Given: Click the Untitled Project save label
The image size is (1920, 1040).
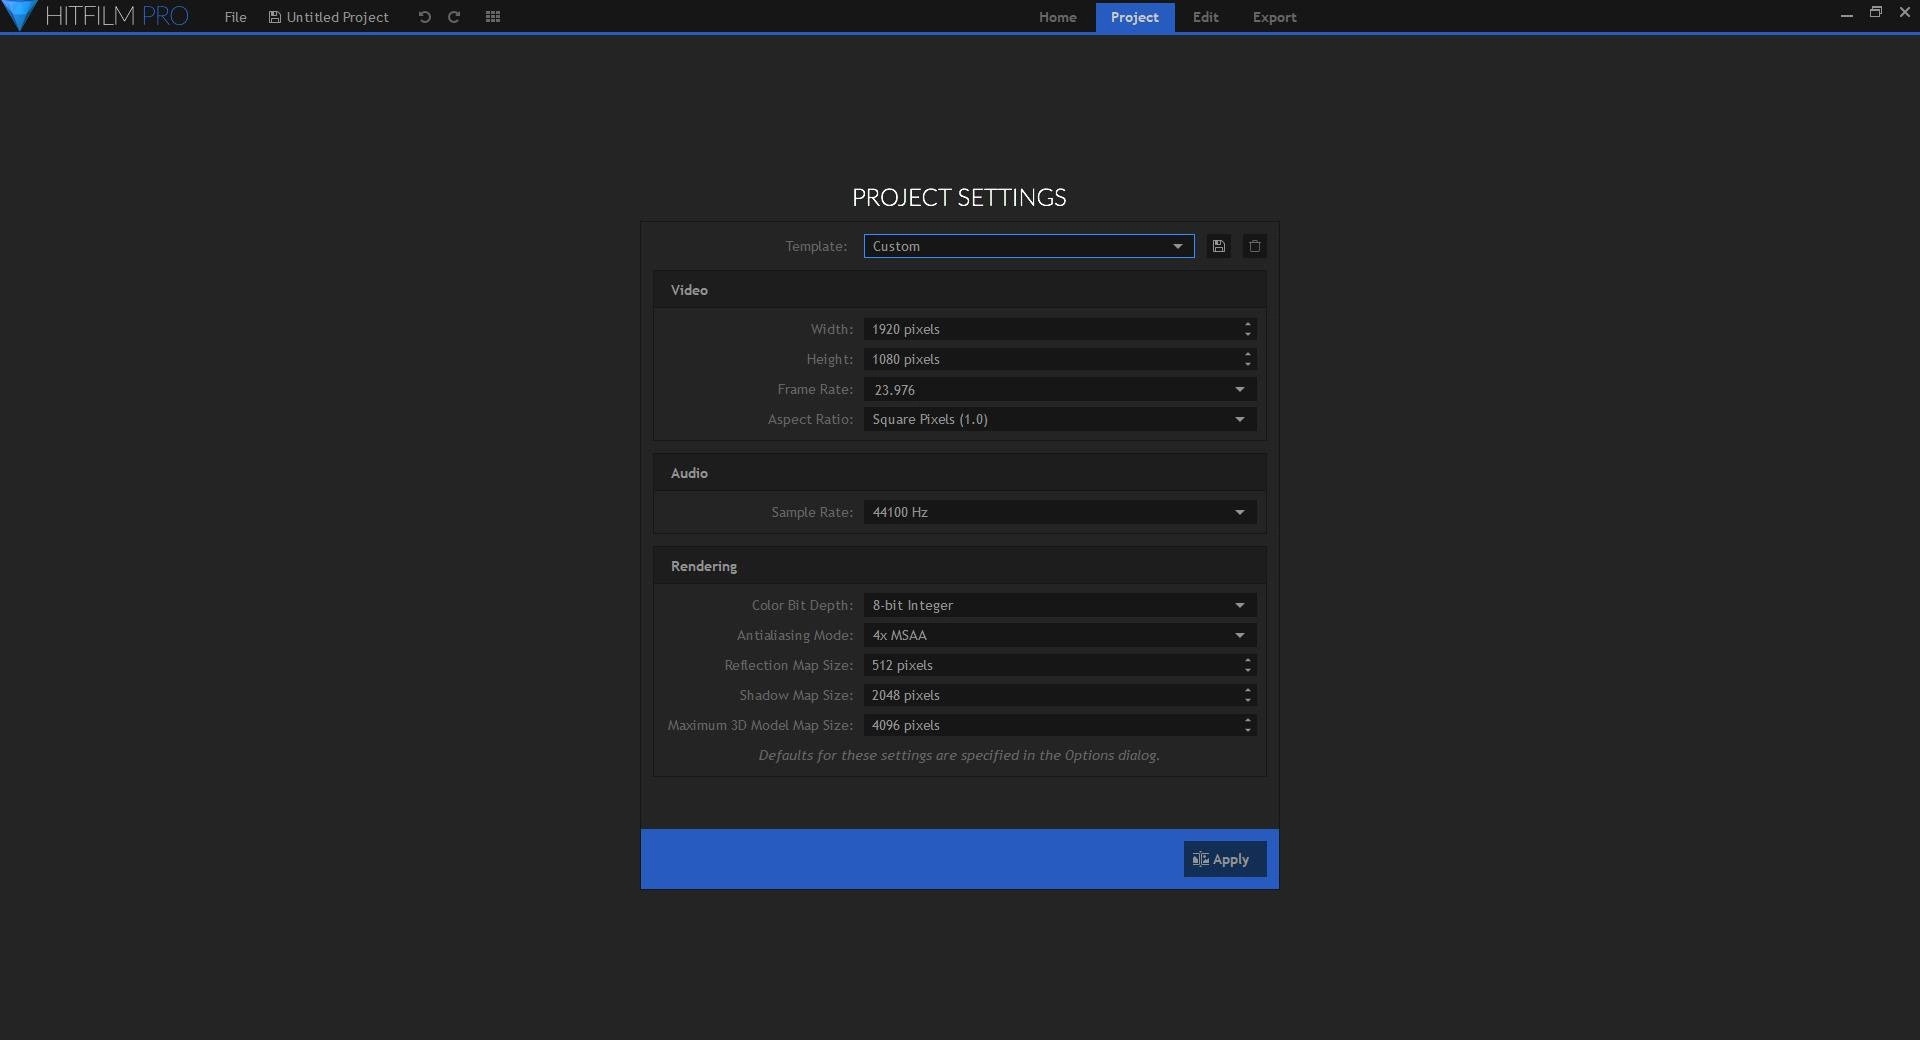Looking at the screenshot, I should [328, 17].
